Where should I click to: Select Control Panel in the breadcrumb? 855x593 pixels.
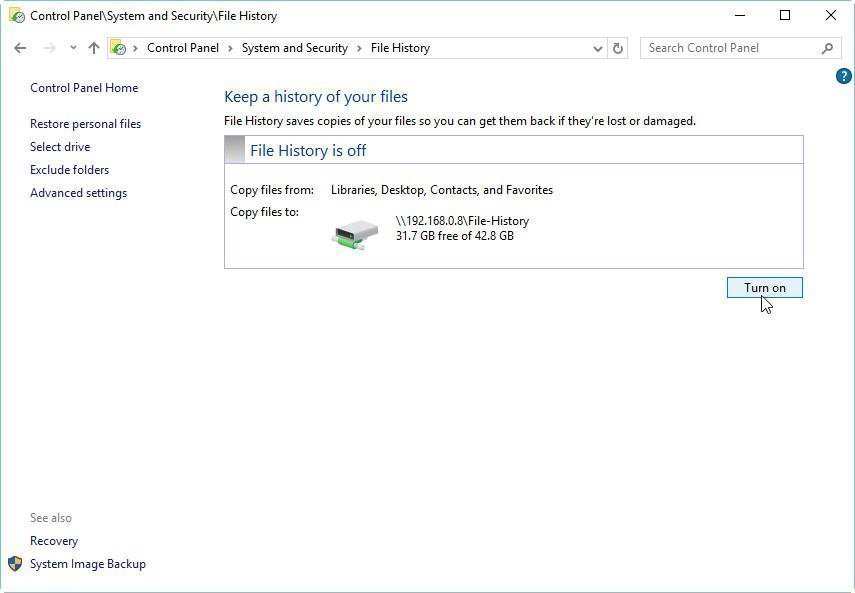coord(183,48)
